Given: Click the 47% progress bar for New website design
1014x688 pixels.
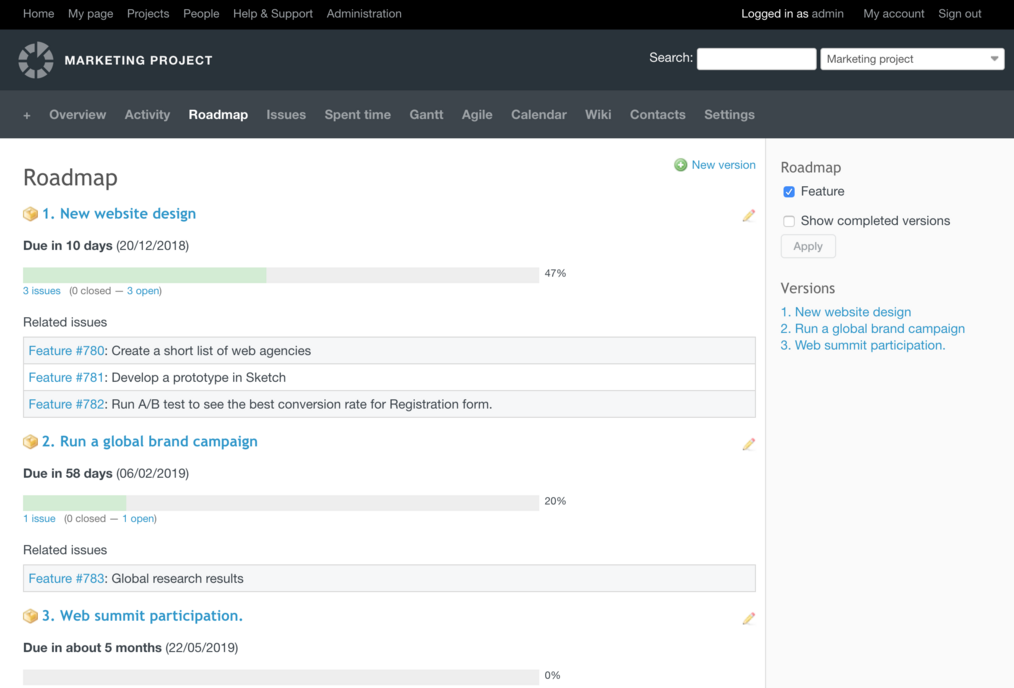Looking at the screenshot, I should (x=281, y=275).
